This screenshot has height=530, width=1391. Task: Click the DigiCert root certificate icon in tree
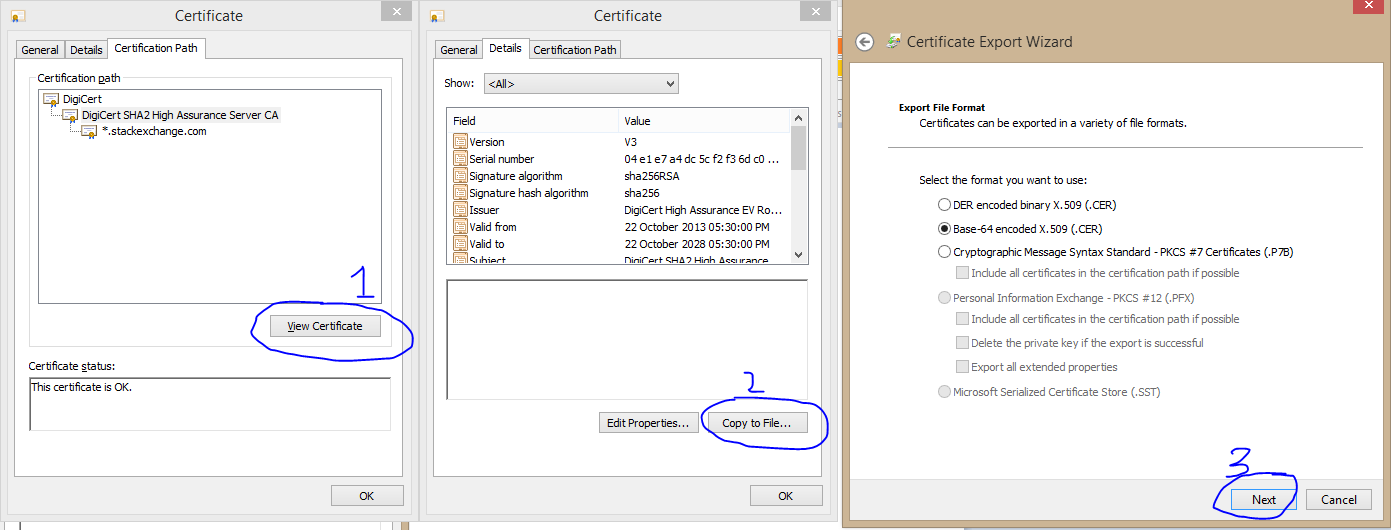[52, 99]
